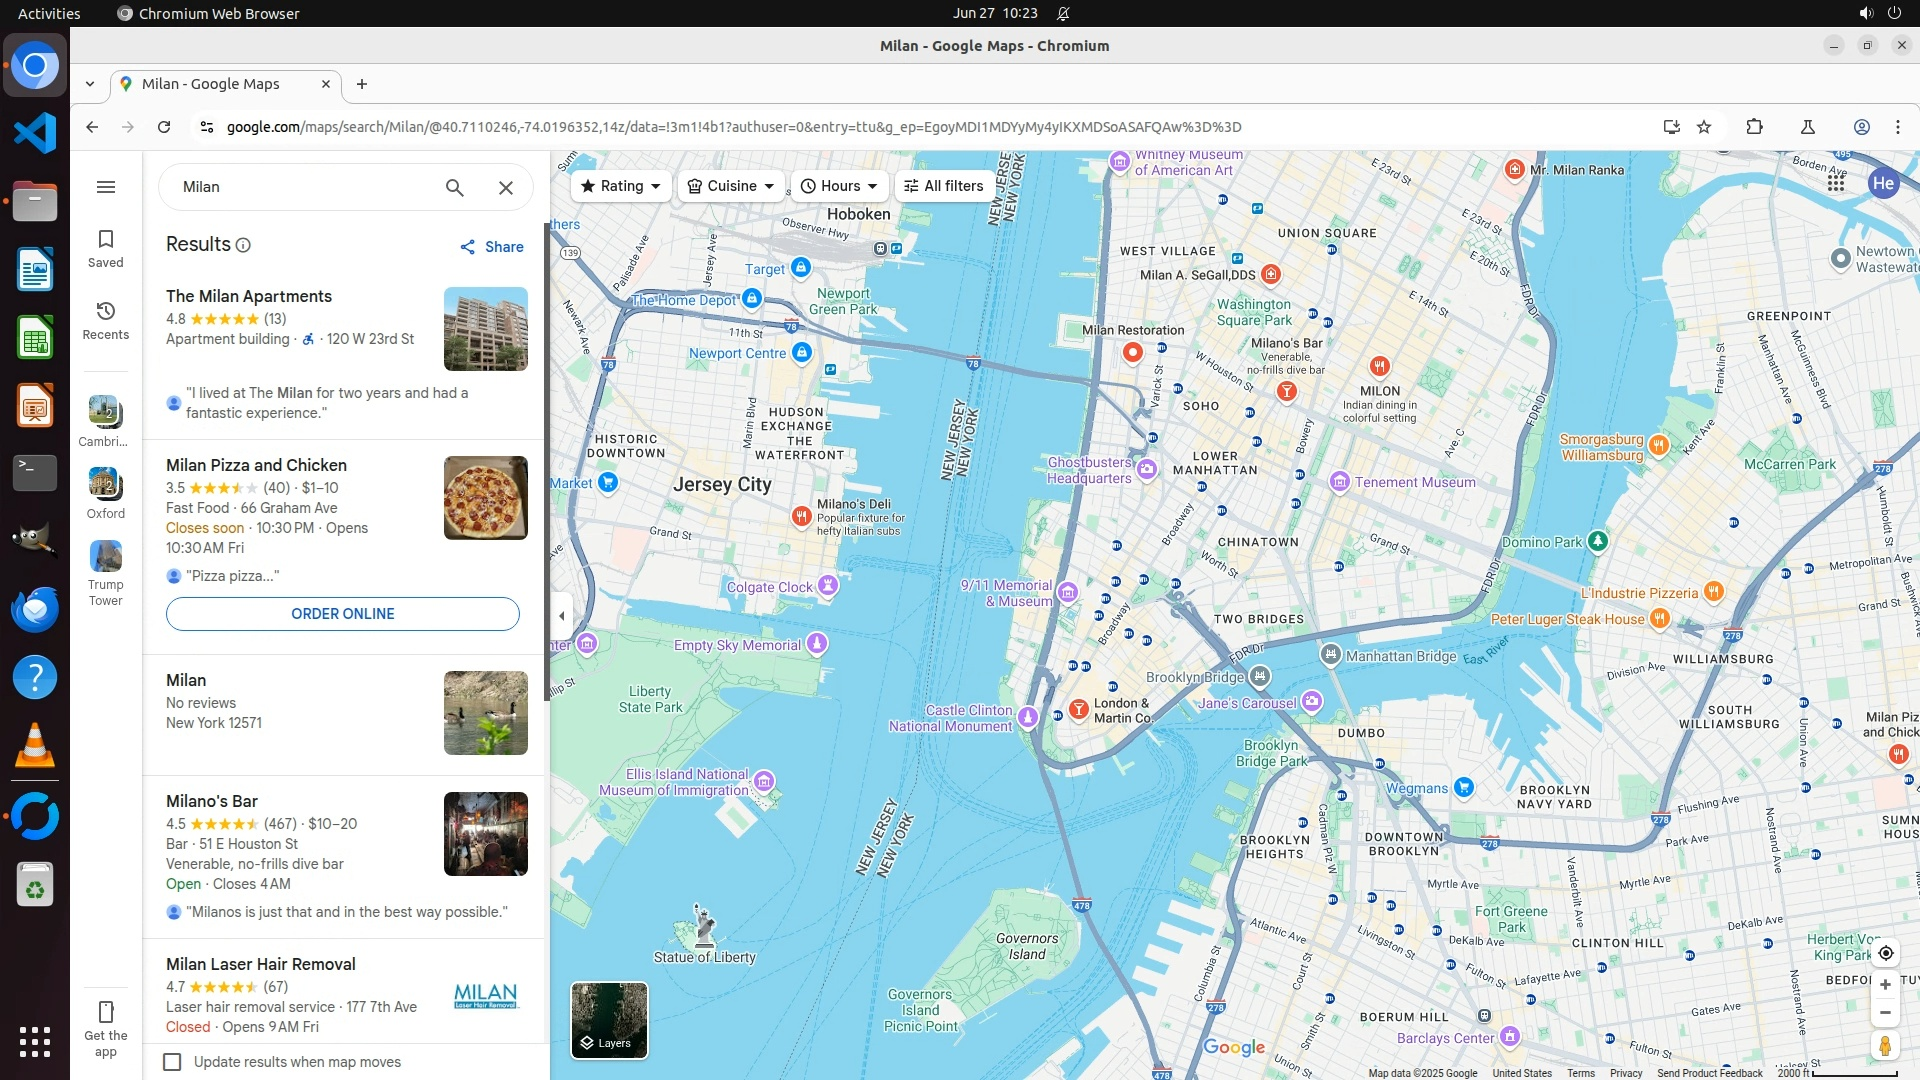Zoom in on the map

1885,985
